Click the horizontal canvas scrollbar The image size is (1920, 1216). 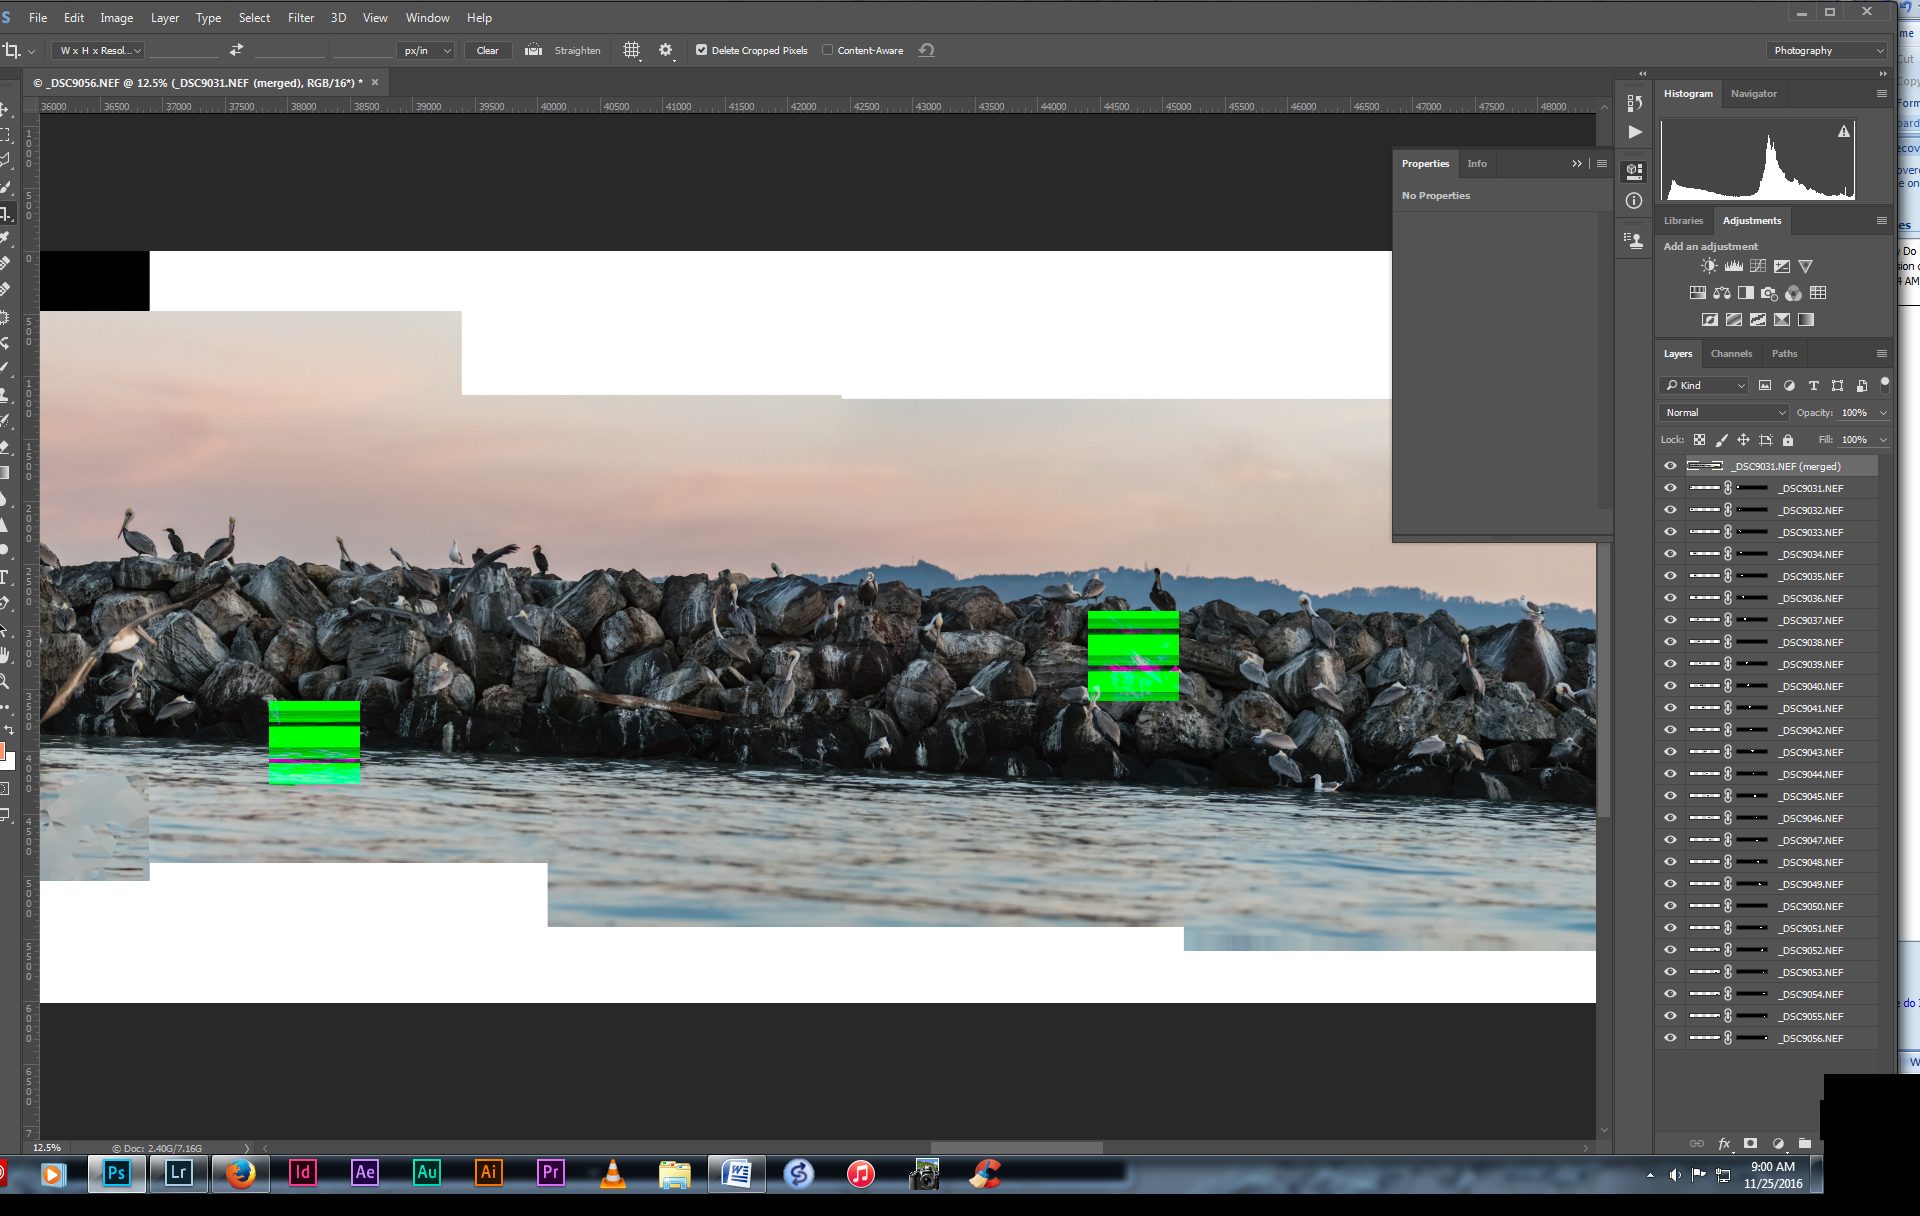1016,1148
